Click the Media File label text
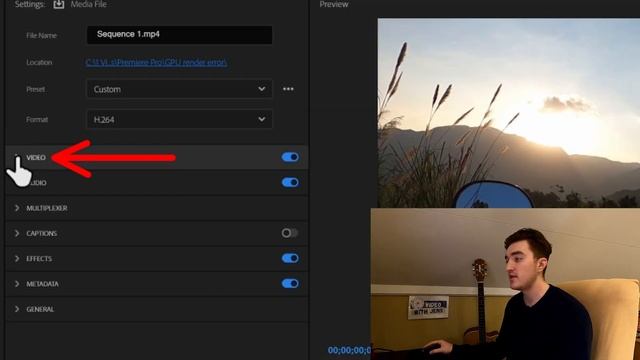 [89, 4]
